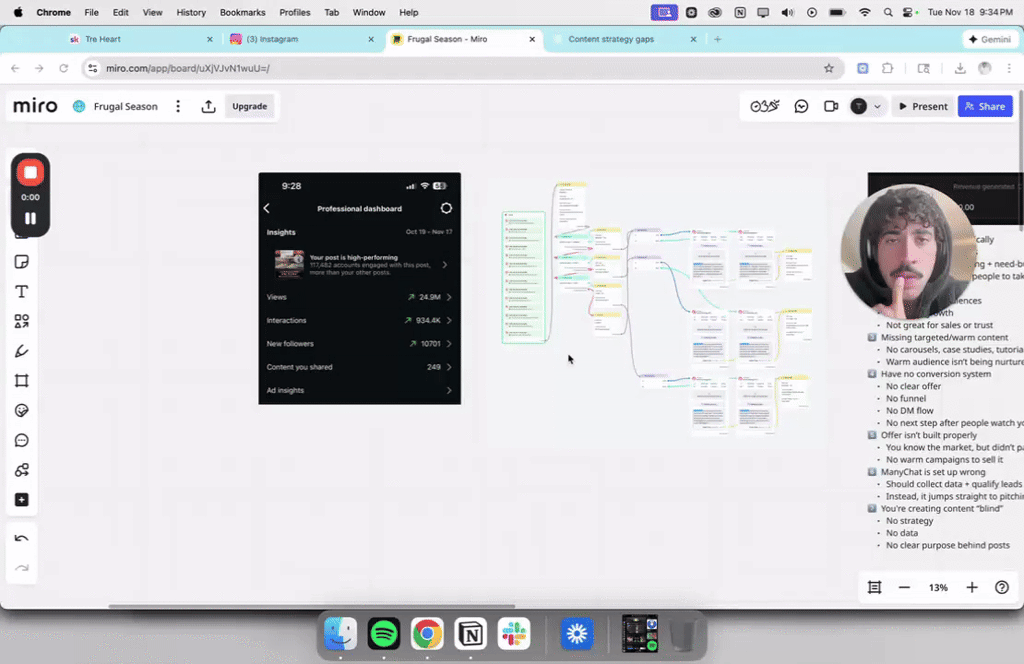Open the templates and integrations tool

click(22, 470)
